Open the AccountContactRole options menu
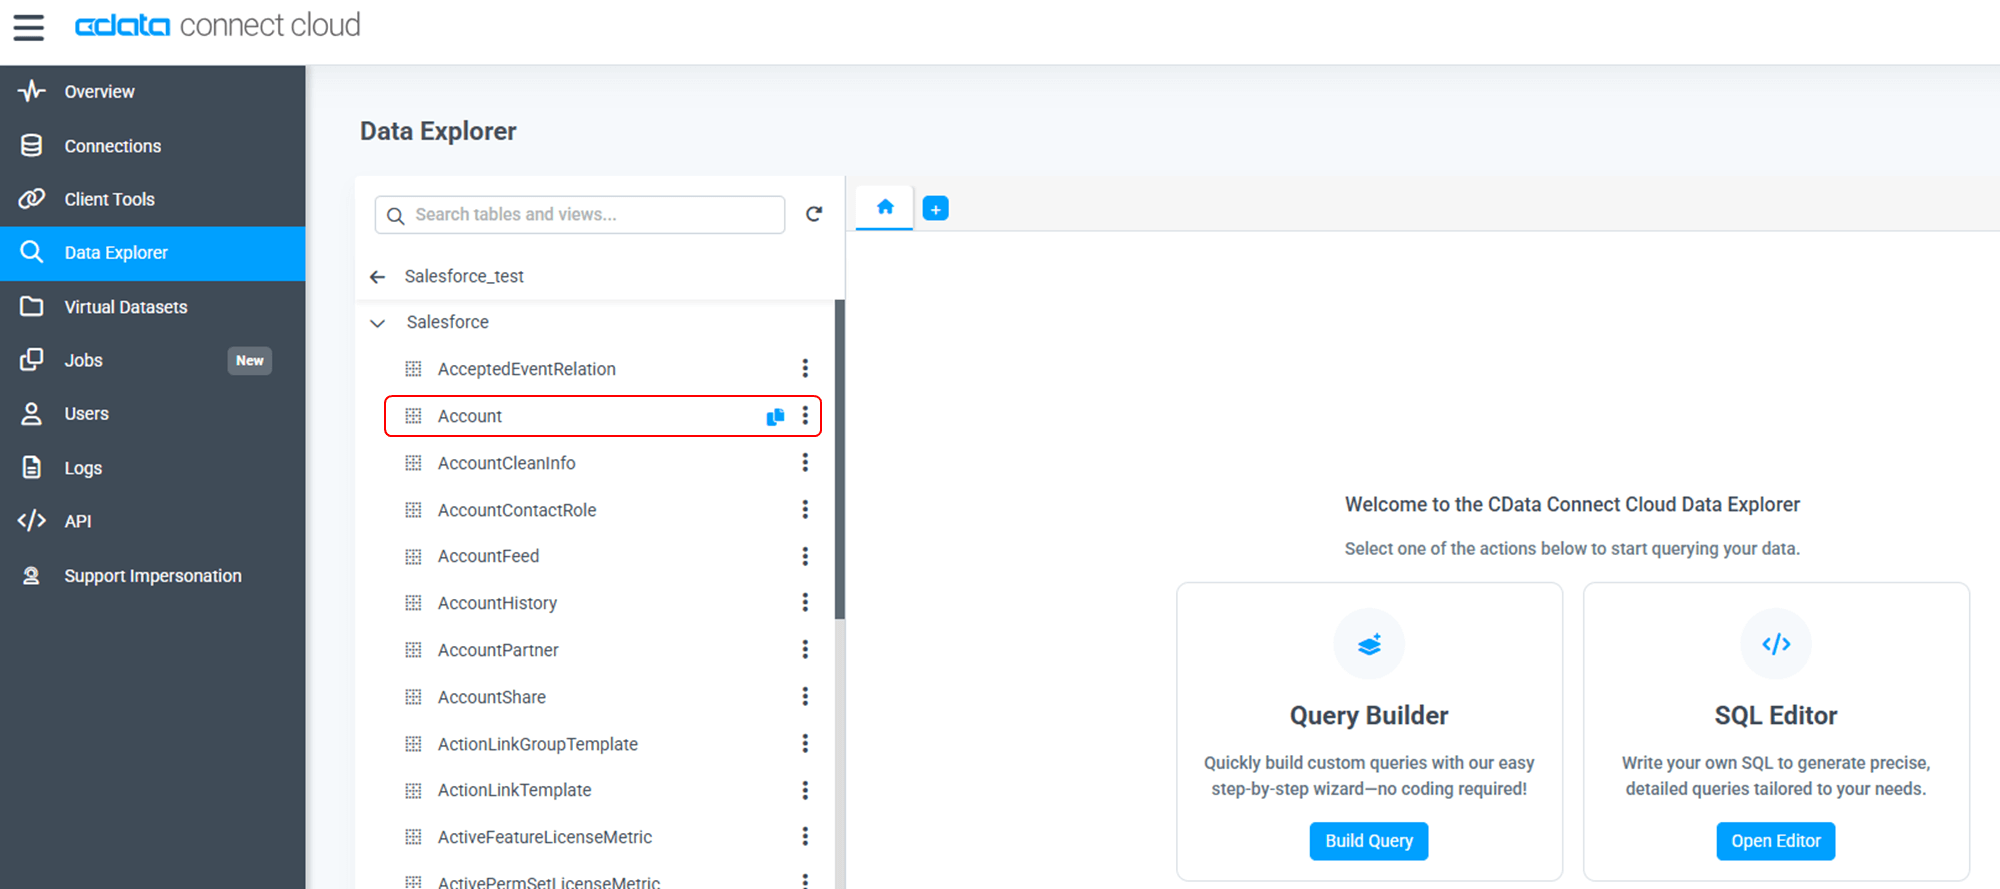 pyautogui.click(x=805, y=509)
